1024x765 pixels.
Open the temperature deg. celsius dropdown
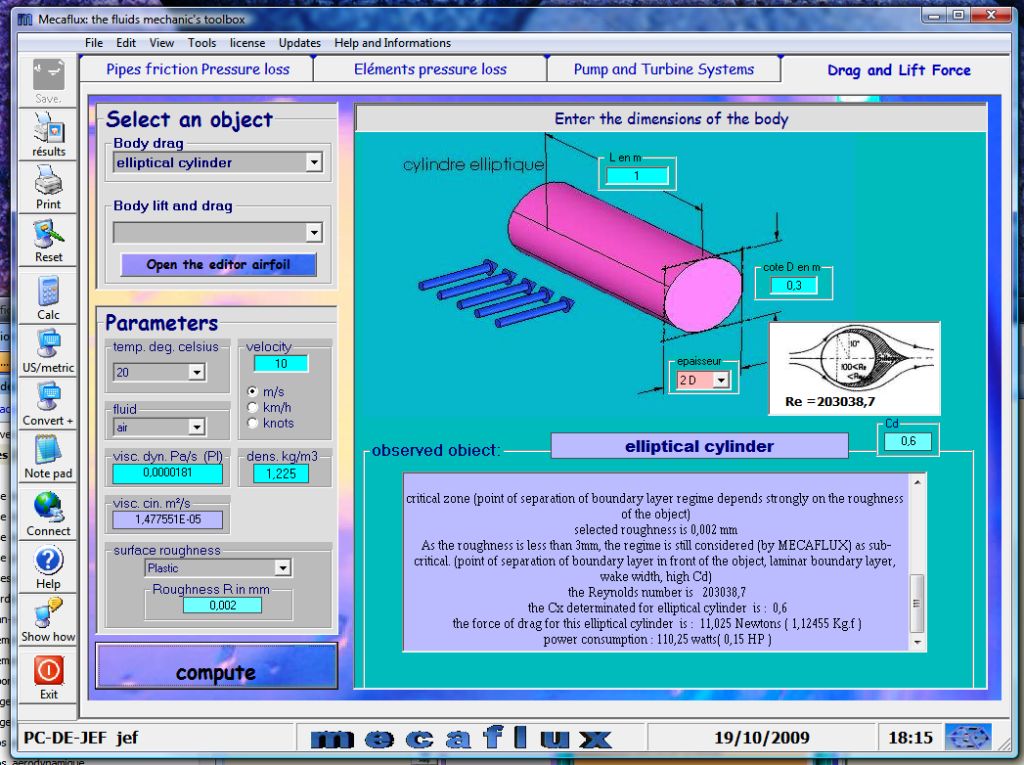(x=197, y=372)
